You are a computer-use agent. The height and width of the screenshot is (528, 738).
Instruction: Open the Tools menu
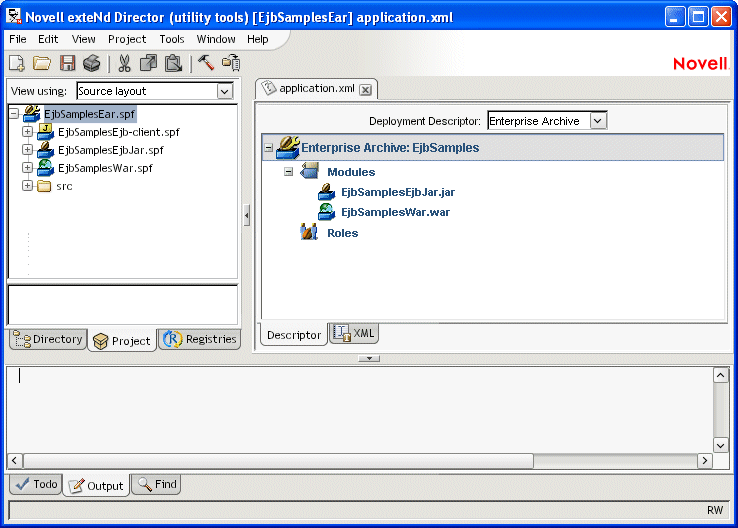[x=172, y=39]
